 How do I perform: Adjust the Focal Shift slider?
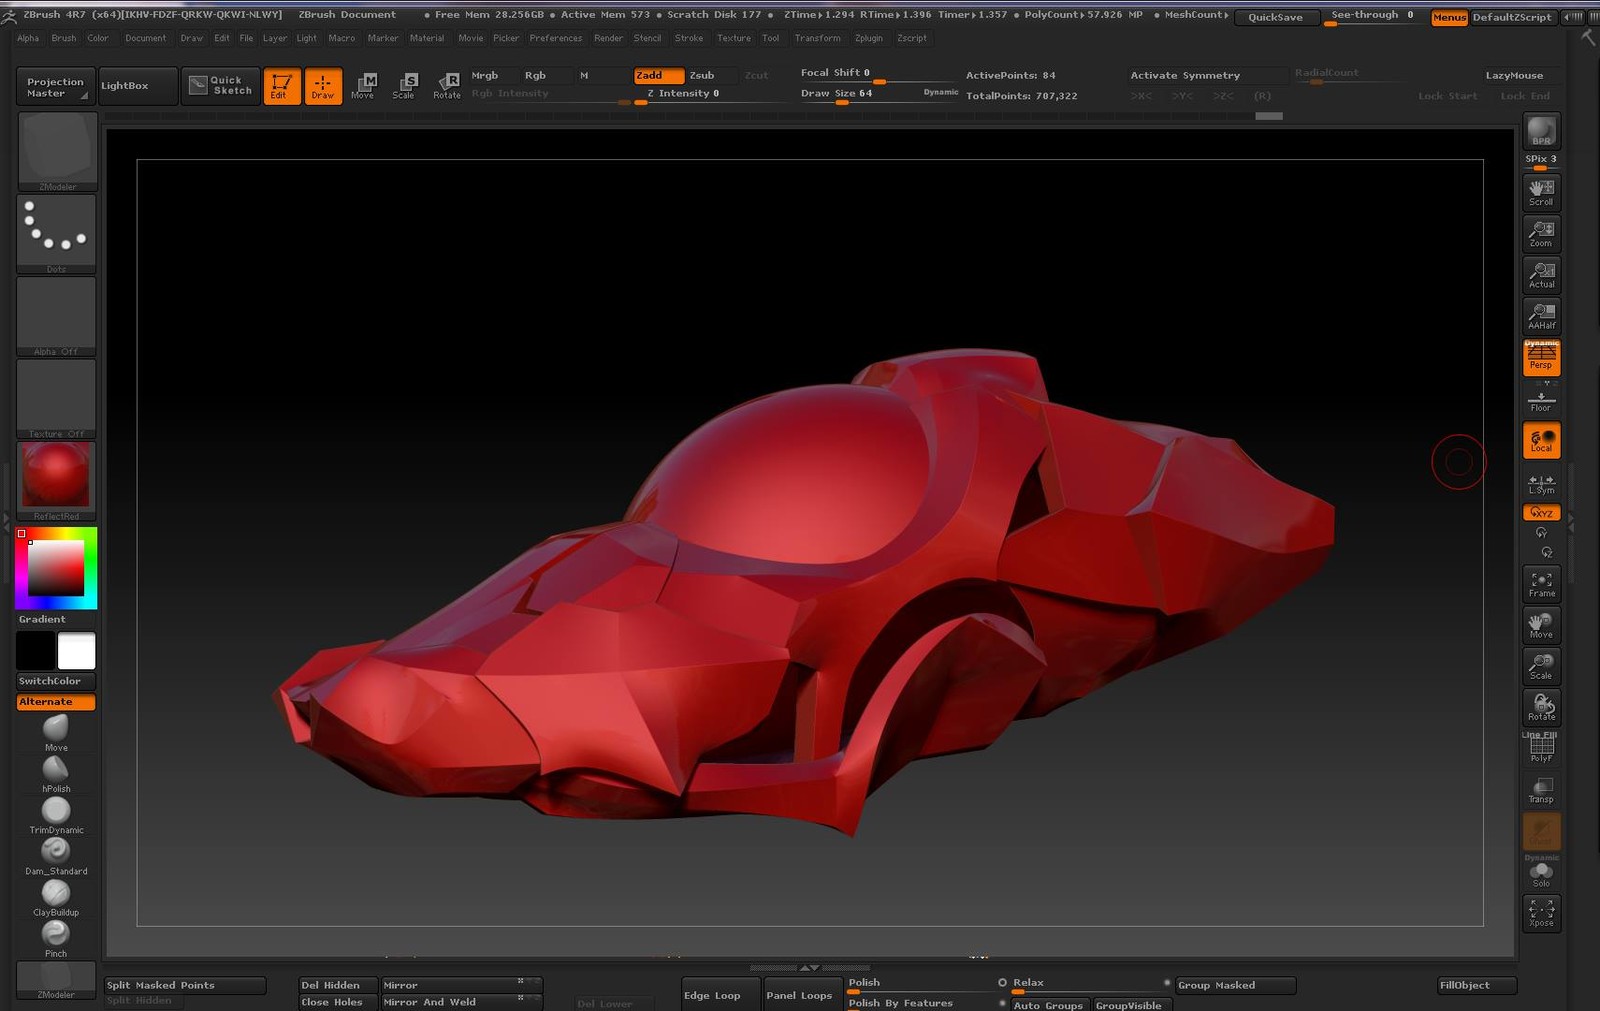click(x=878, y=74)
